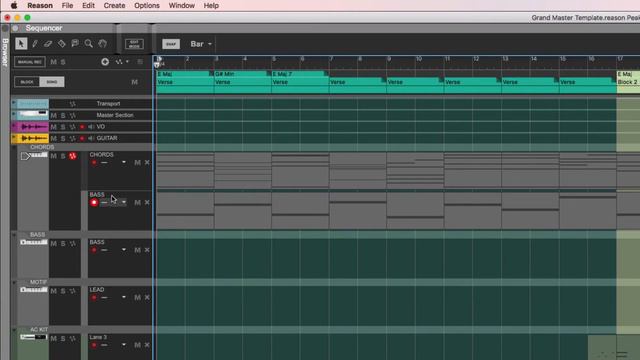Enable record on VO track
The height and width of the screenshot is (360, 640).
(x=82, y=127)
